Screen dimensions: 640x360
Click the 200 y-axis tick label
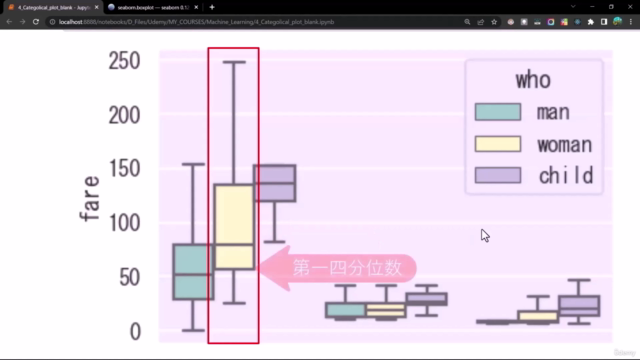coord(124,115)
